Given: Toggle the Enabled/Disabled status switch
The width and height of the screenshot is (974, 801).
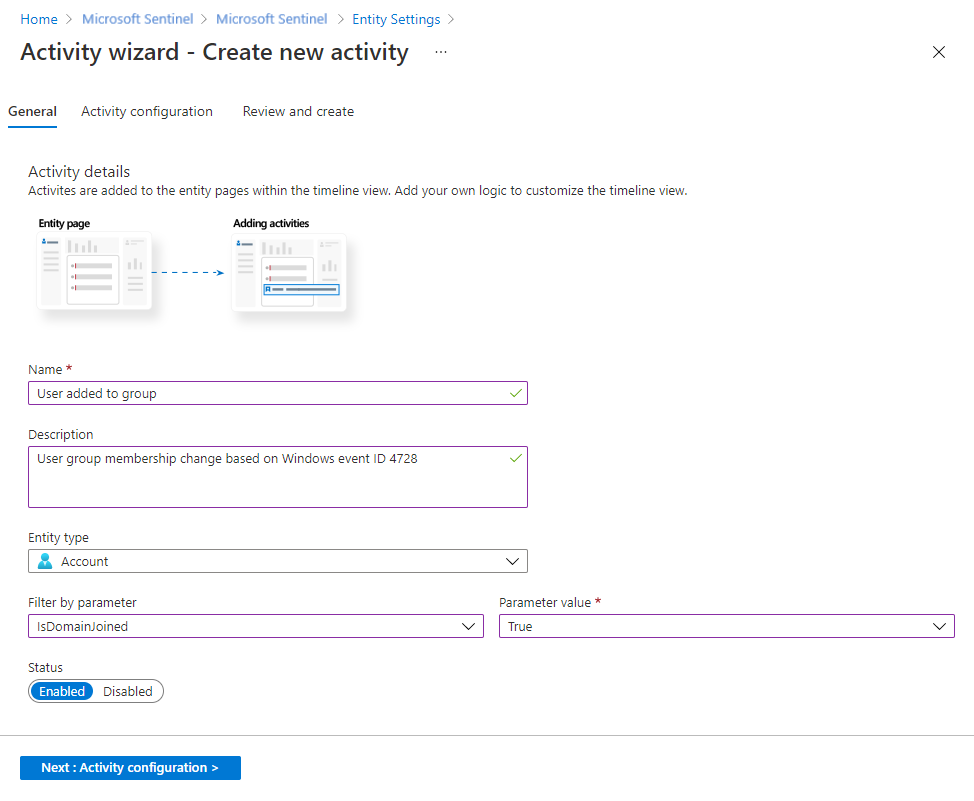Looking at the screenshot, I should tap(95, 690).
